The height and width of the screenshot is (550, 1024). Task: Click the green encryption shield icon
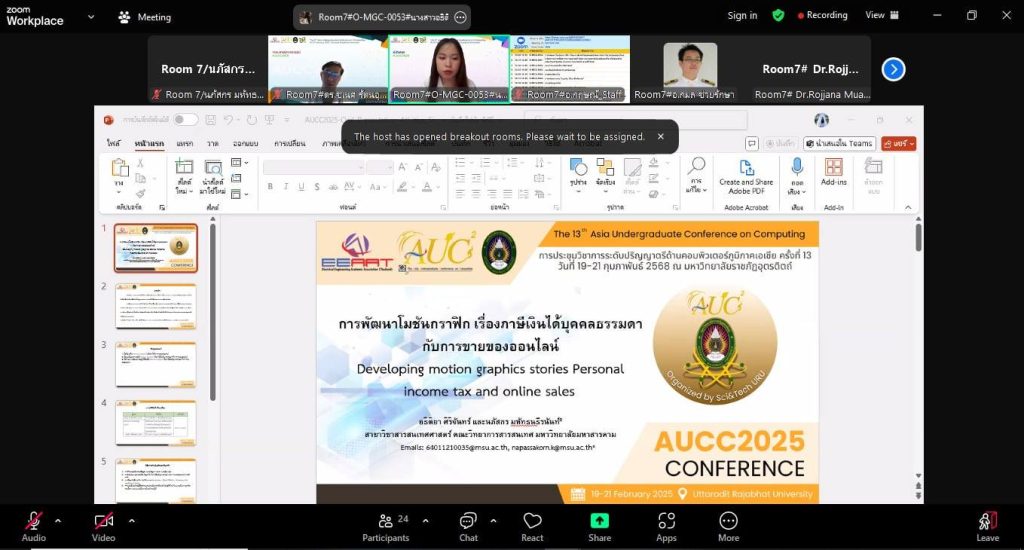(778, 15)
